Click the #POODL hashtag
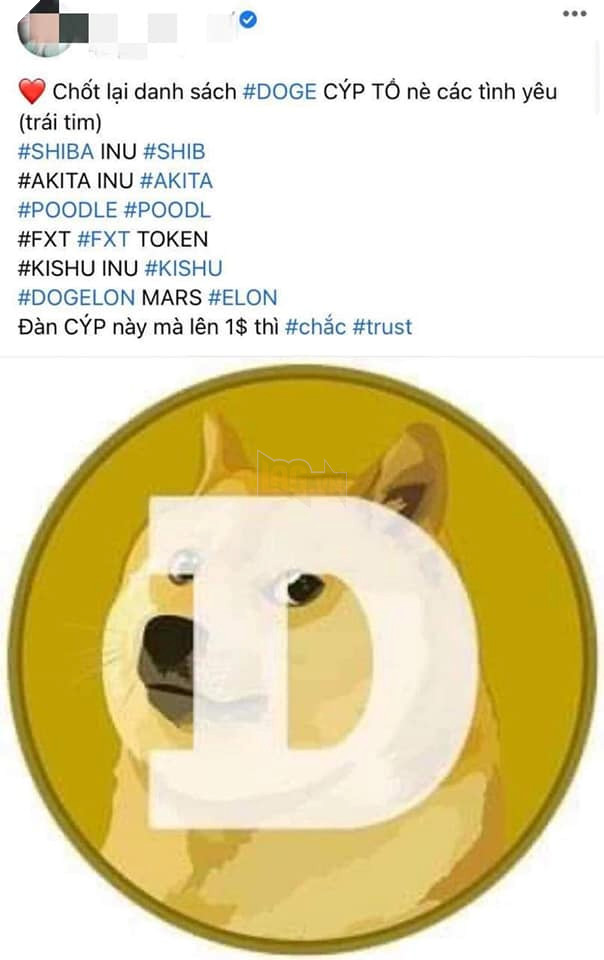 pos(167,210)
